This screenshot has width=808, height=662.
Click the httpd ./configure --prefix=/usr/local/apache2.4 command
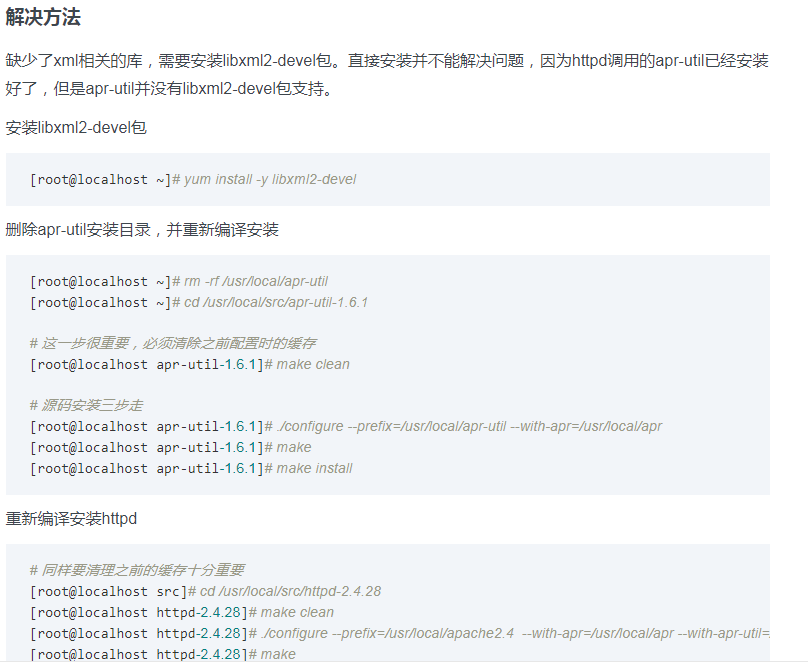[400, 633]
